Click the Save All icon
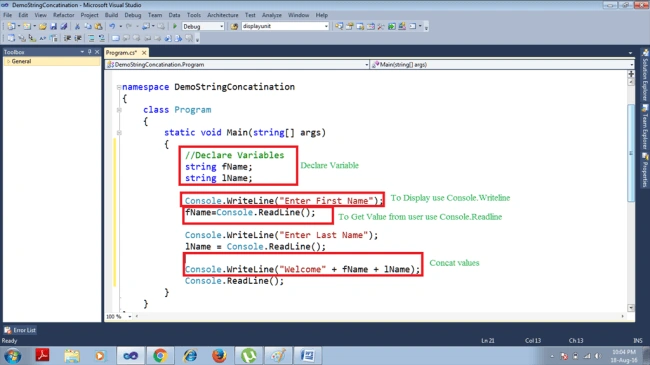Image resolution: width=650 pixels, height=365 pixels. pos(63,26)
